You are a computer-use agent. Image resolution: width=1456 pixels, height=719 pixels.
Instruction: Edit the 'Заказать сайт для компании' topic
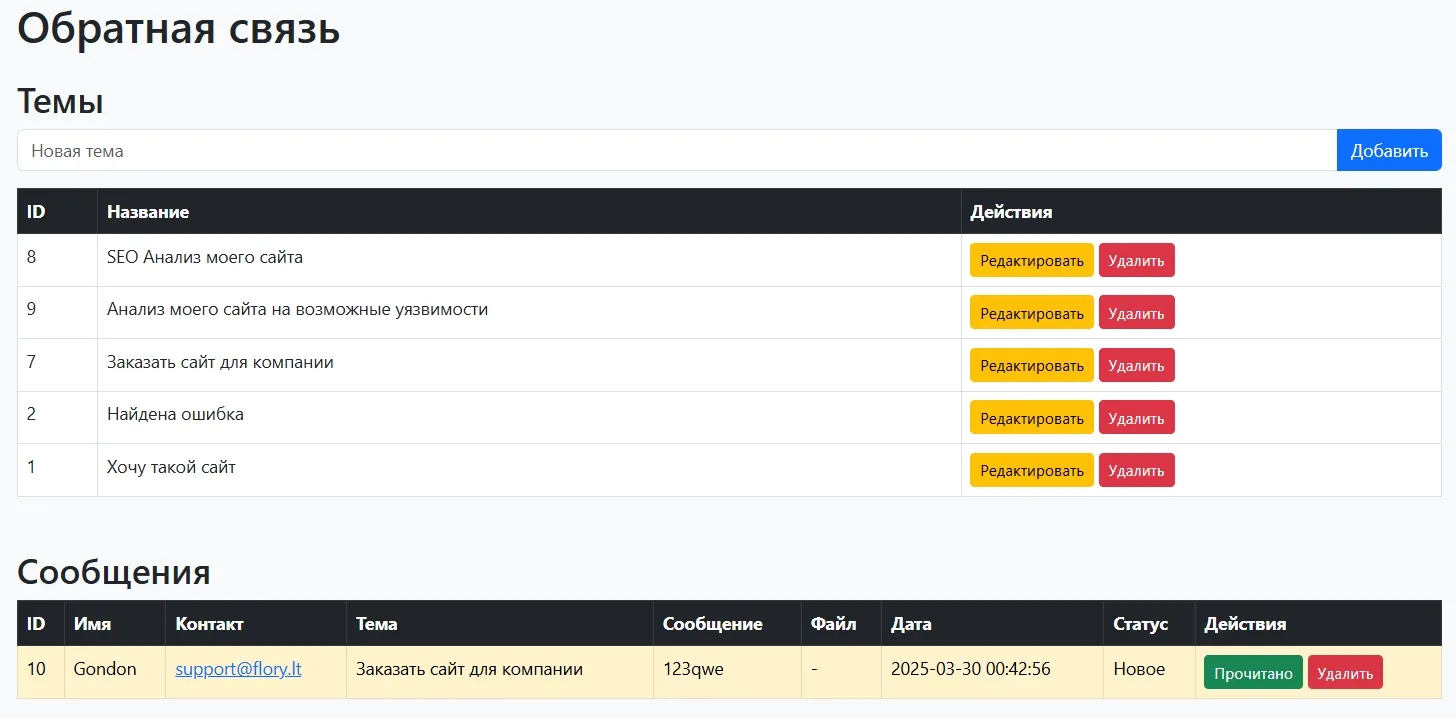[x=1031, y=366]
